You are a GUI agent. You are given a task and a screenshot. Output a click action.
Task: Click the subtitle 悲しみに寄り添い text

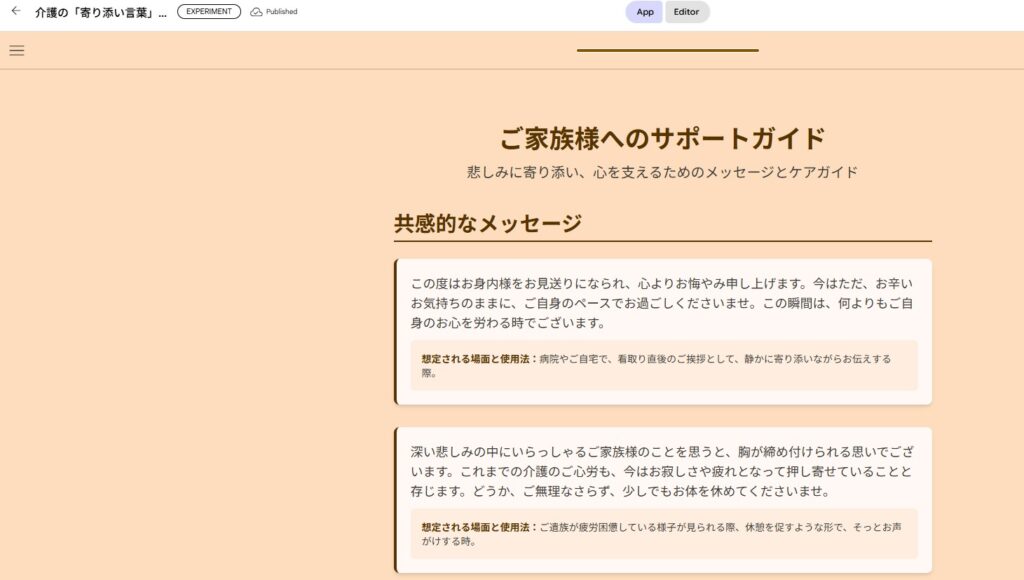pos(662,172)
